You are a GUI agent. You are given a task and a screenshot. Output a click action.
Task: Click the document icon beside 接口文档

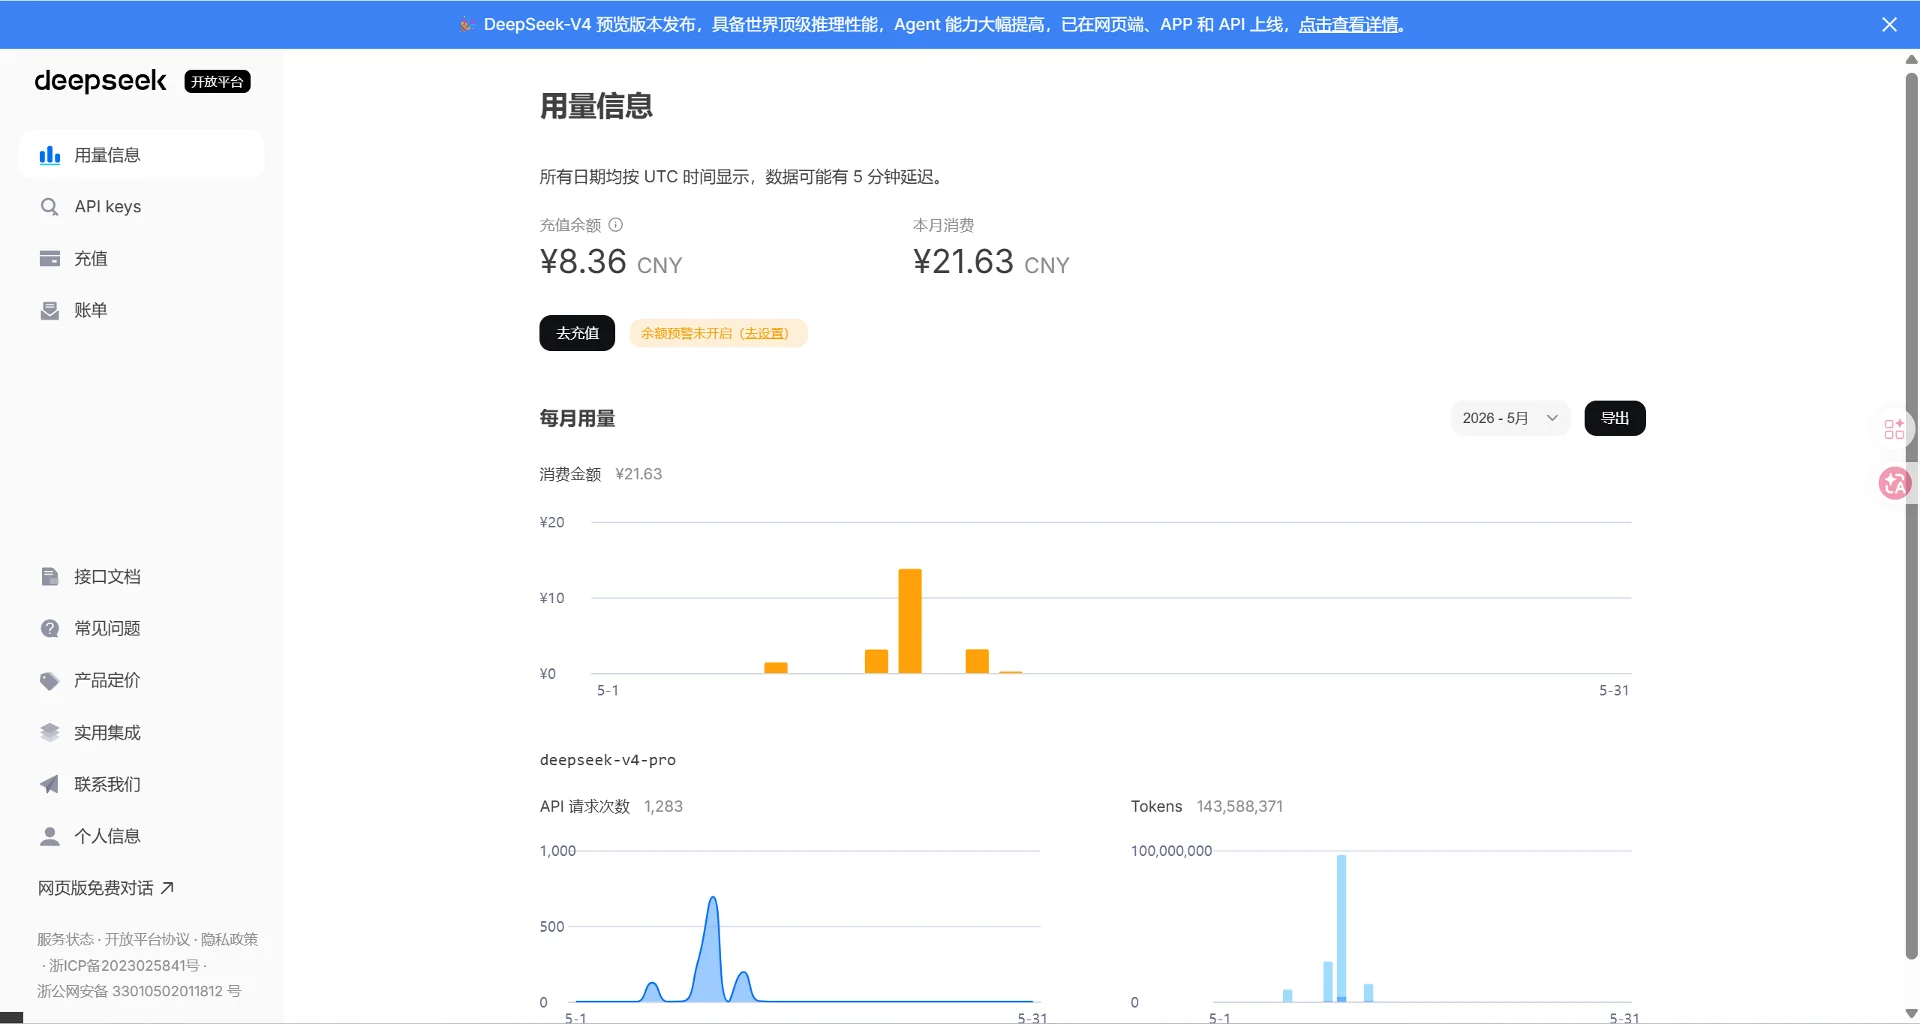tap(49, 577)
